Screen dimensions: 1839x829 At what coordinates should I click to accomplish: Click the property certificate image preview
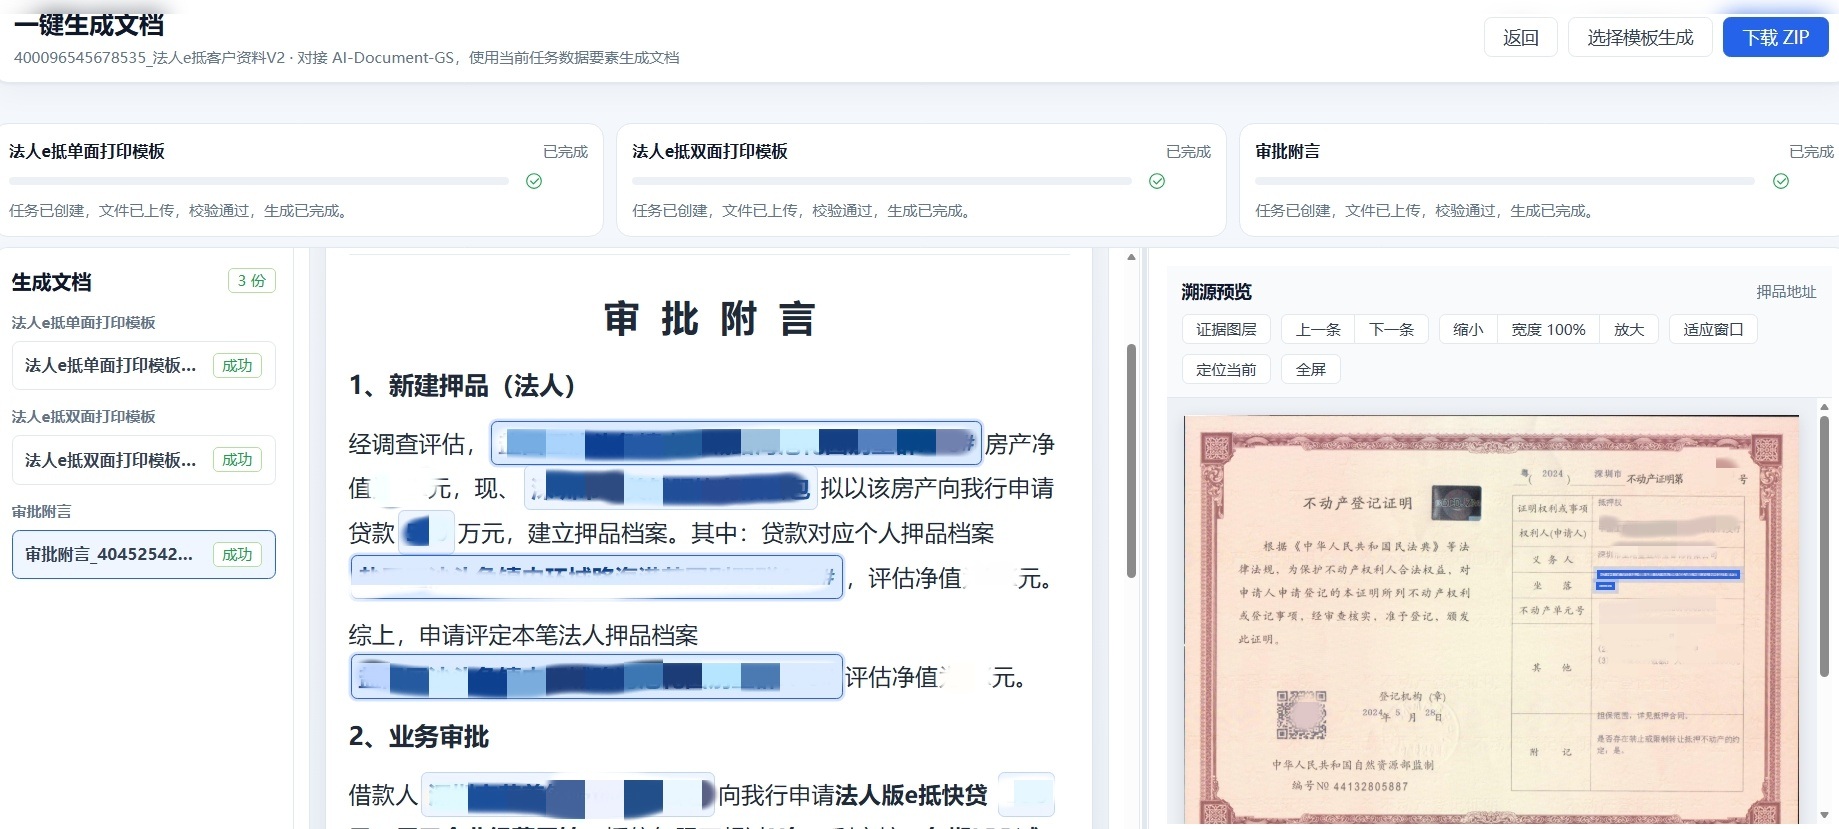click(1491, 620)
